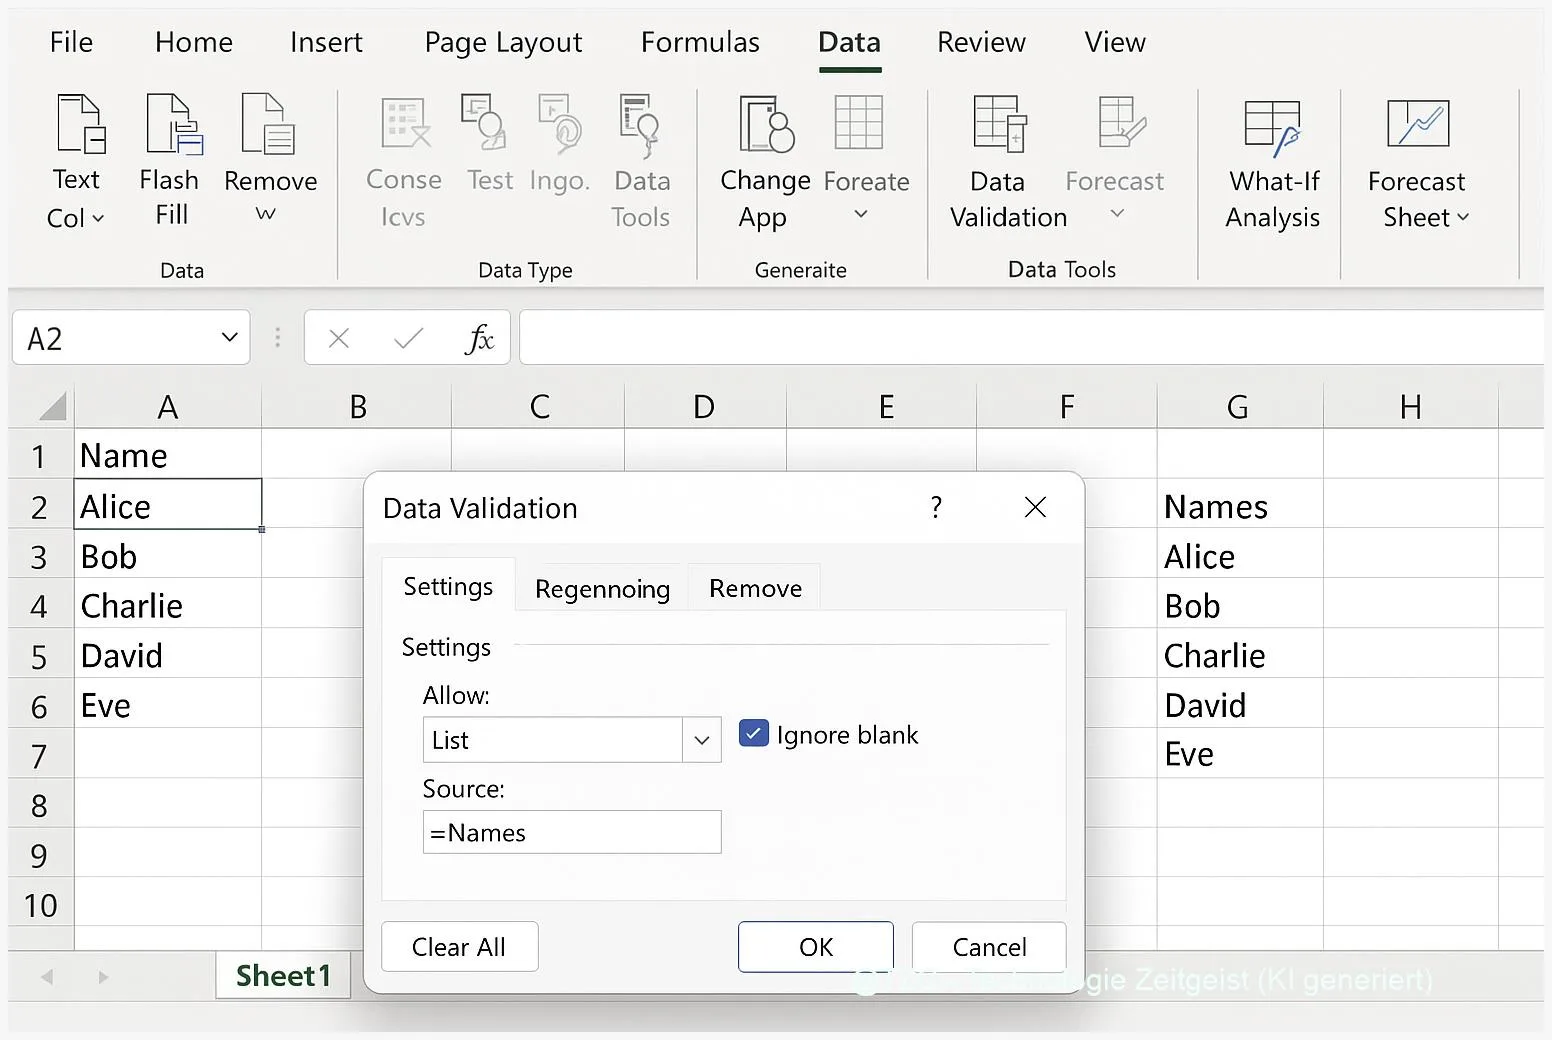Click Cancel in Data Validation dialog
The width and height of the screenshot is (1552, 1040).
(988, 947)
